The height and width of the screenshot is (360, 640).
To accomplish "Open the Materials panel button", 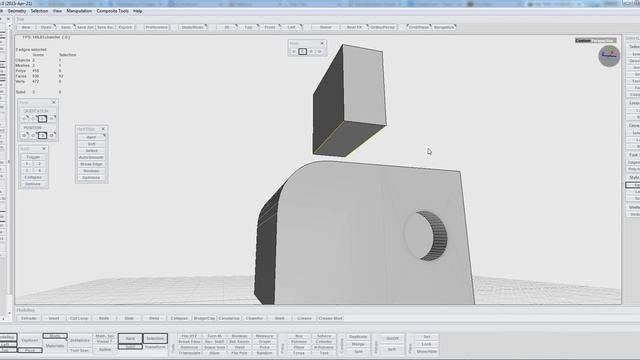I will [55, 345].
